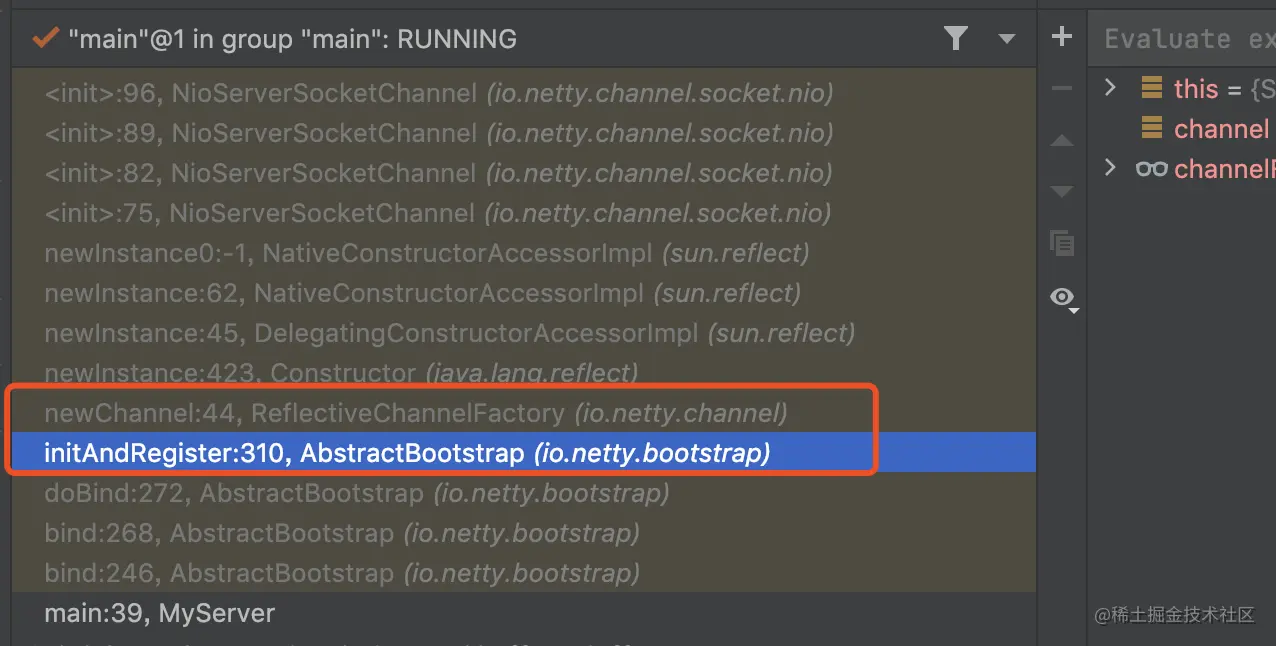Select frame newInstance:423, Constructor
The width and height of the screenshot is (1276, 646).
(524, 373)
